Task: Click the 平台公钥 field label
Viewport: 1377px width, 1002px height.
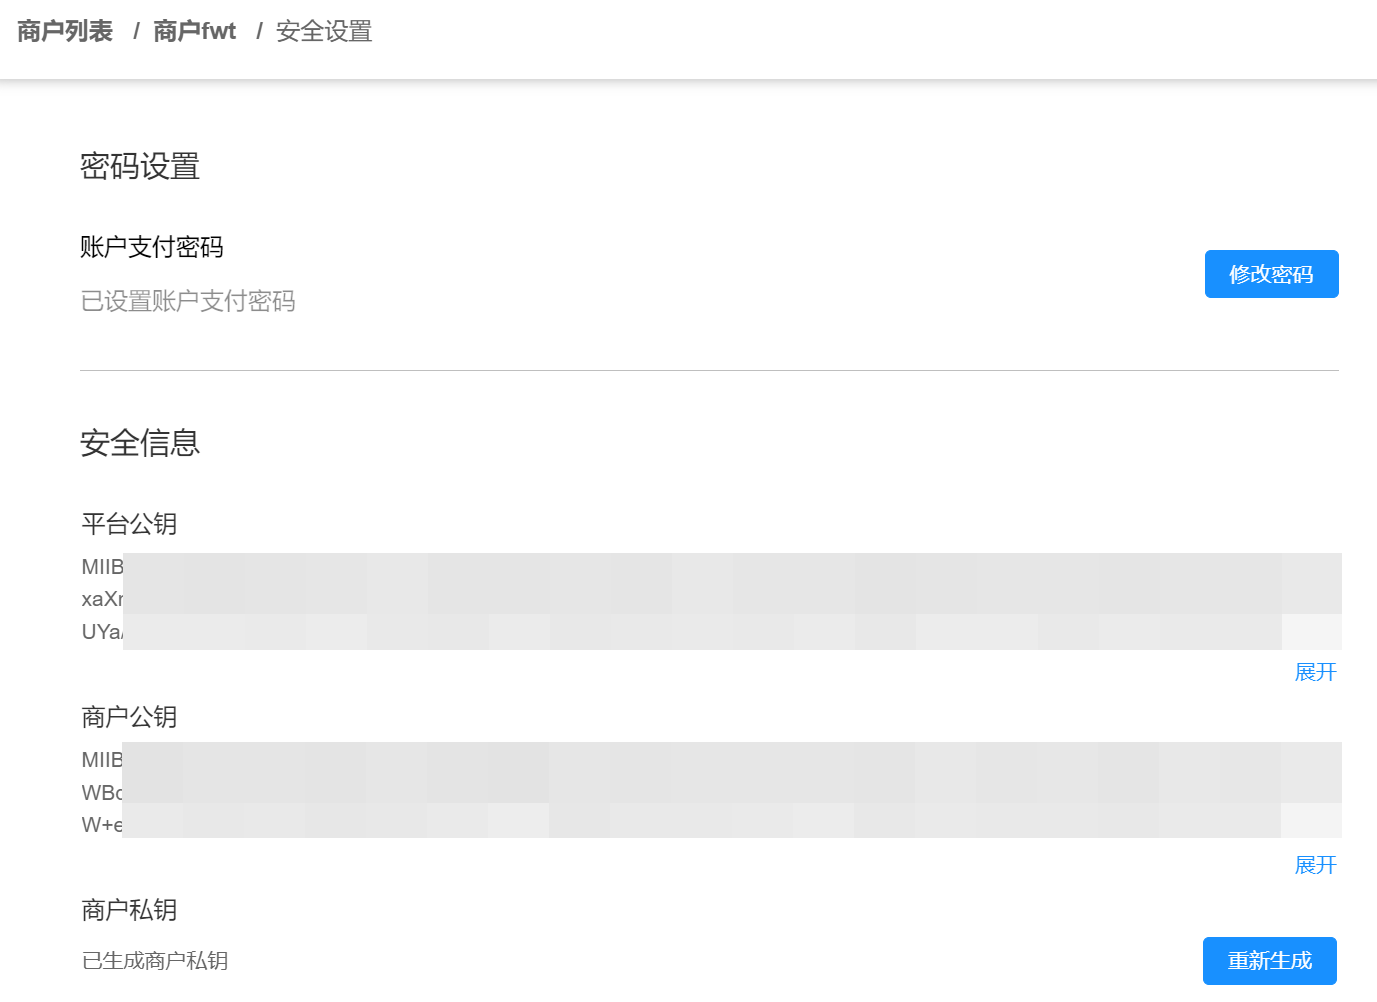Action: (129, 524)
